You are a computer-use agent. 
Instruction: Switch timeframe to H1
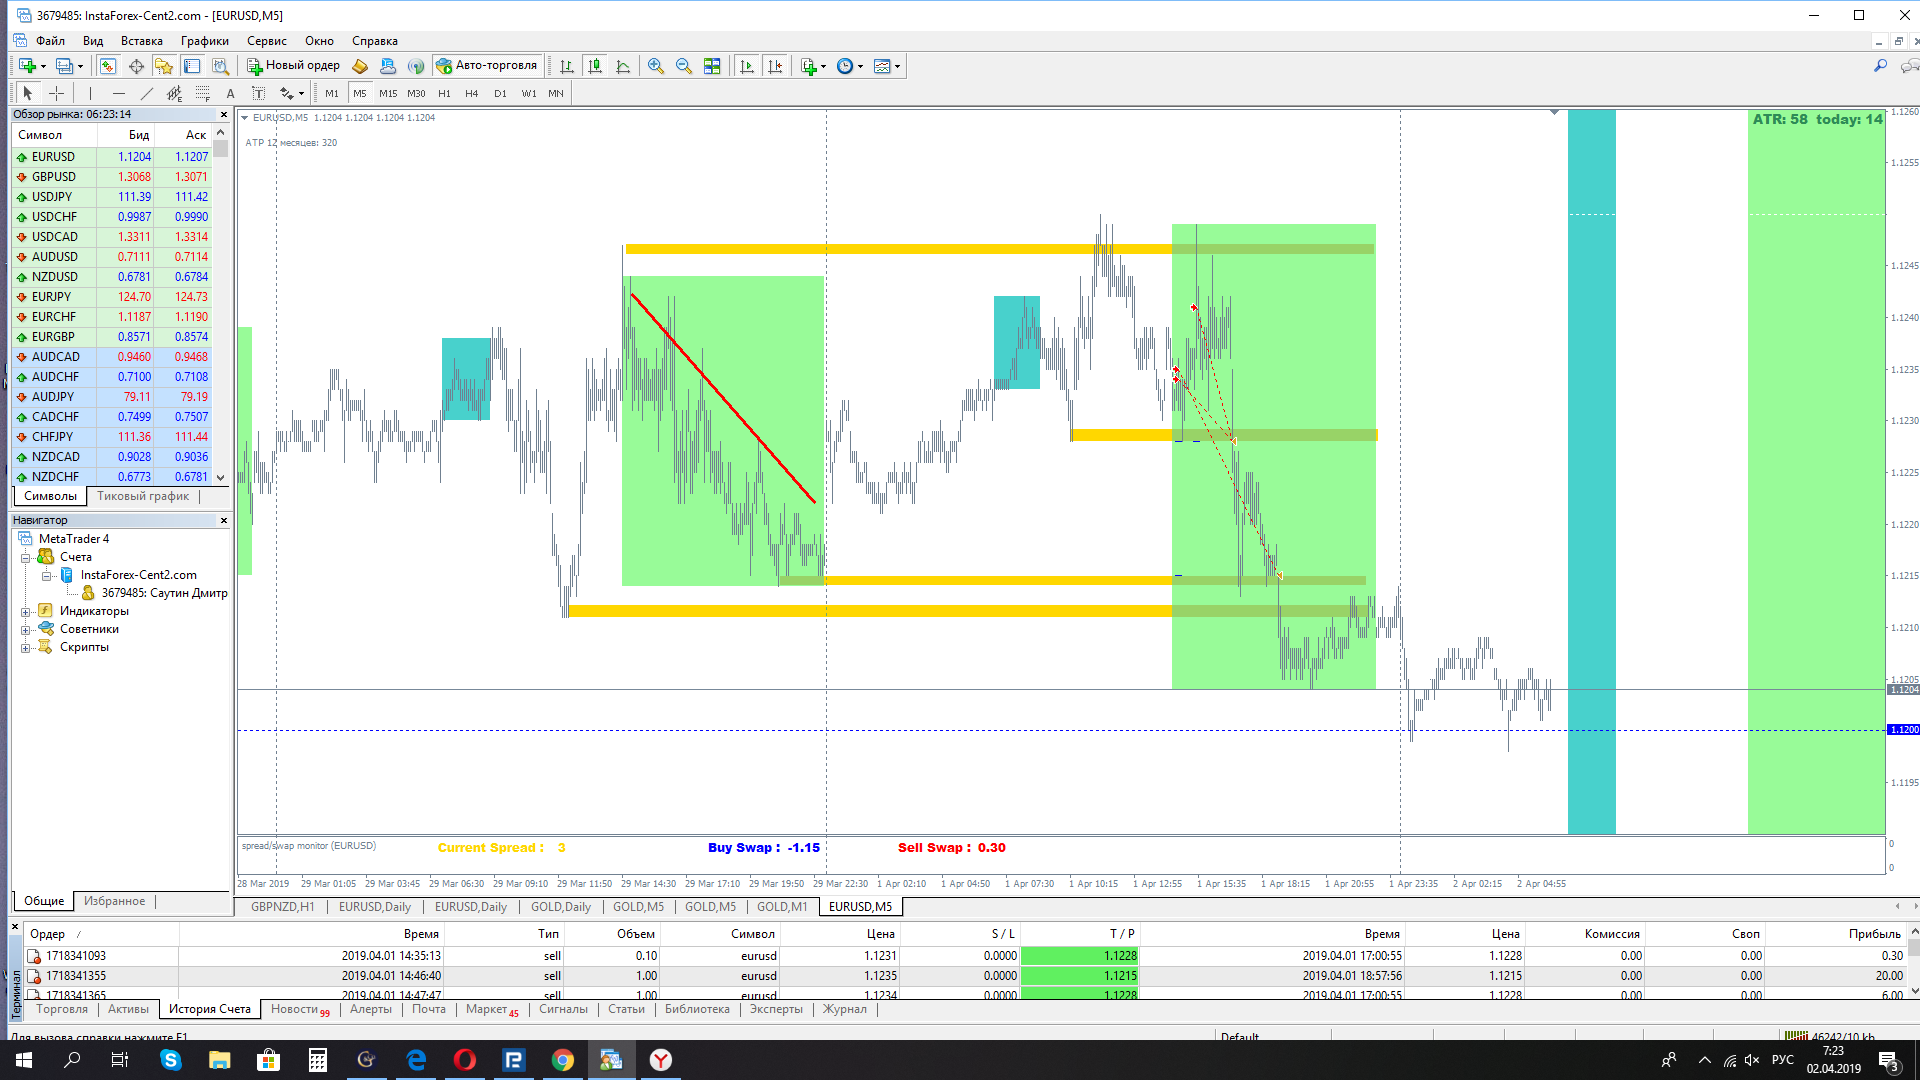click(x=444, y=93)
